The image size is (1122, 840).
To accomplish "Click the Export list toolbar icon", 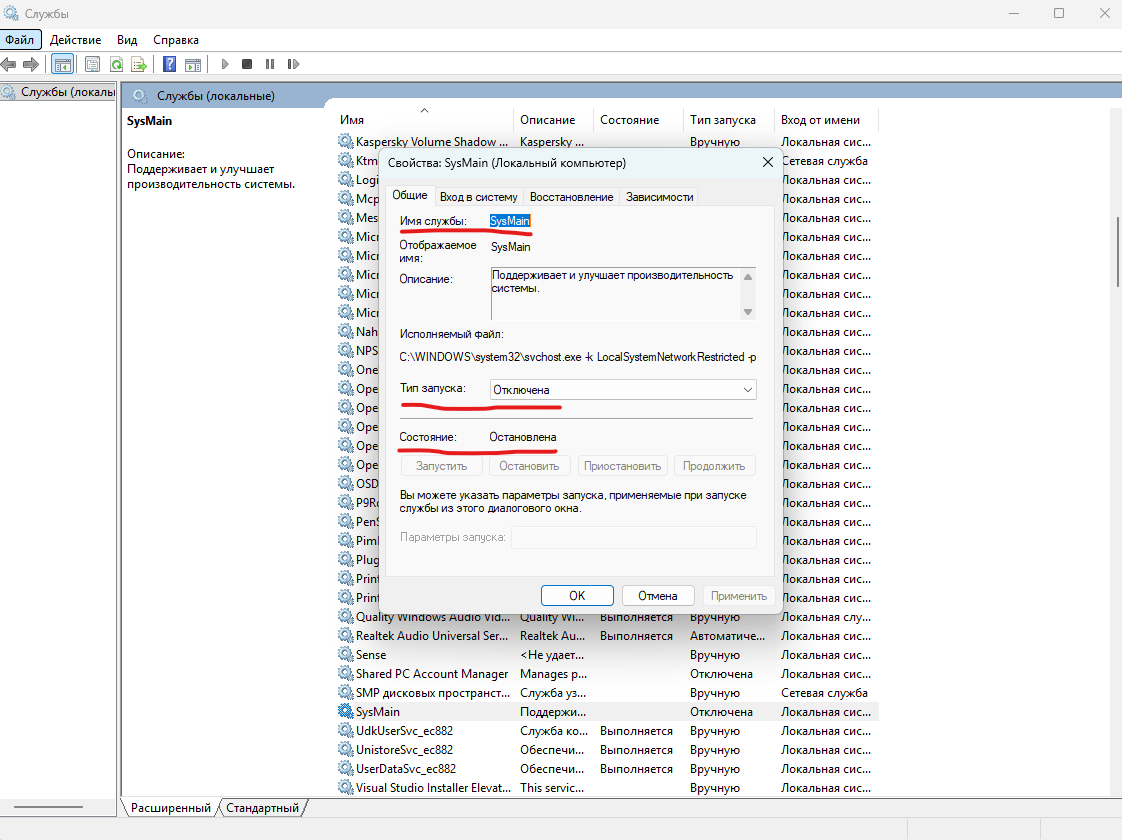I will click(x=139, y=64).
